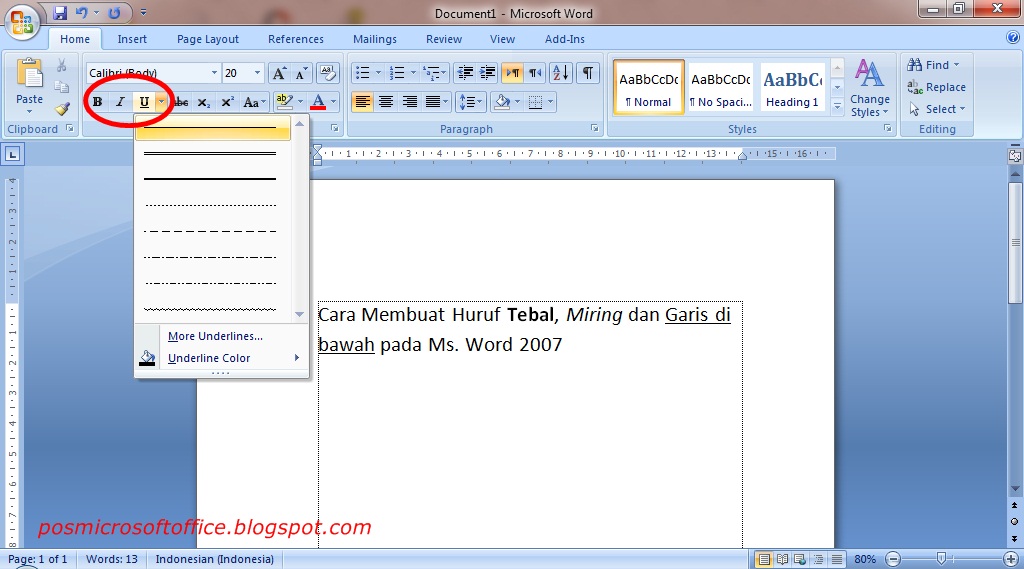
Task: Open the Review tab
Action: [444, 39]
